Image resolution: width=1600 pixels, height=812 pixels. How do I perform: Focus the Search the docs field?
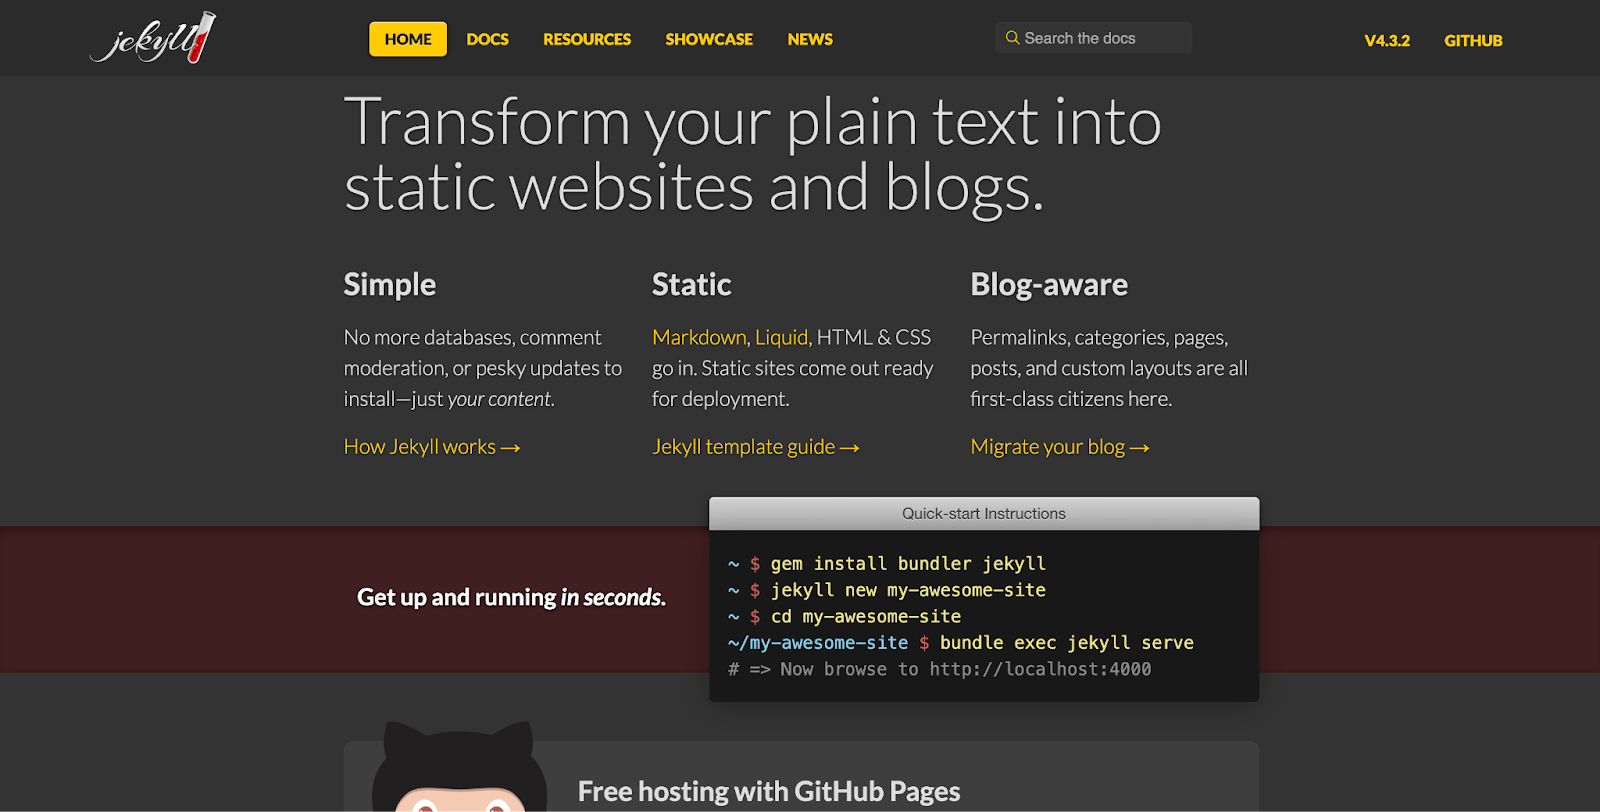click(1094, 38)
